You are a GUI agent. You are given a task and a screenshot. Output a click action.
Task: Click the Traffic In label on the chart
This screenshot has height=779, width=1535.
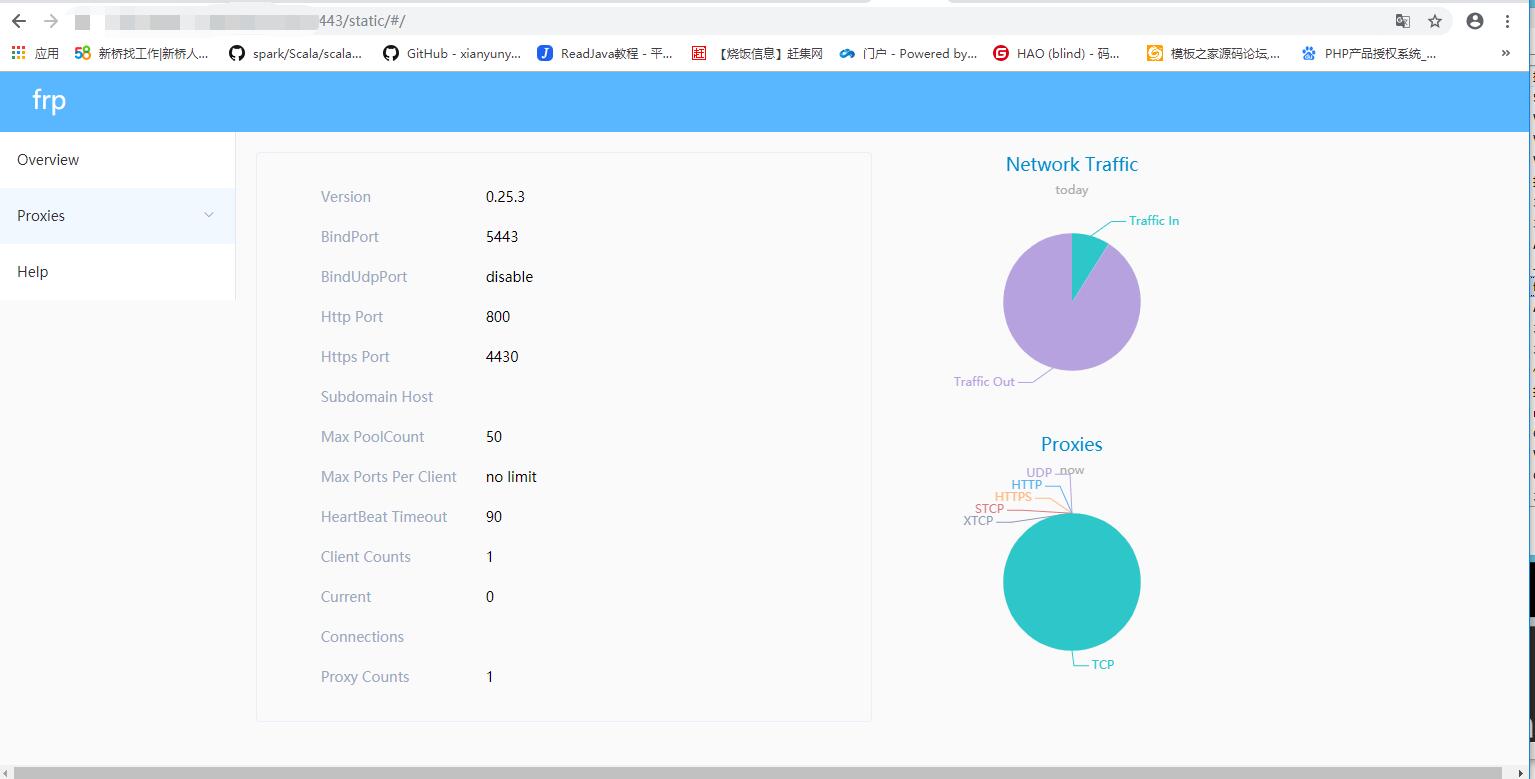1152,220
